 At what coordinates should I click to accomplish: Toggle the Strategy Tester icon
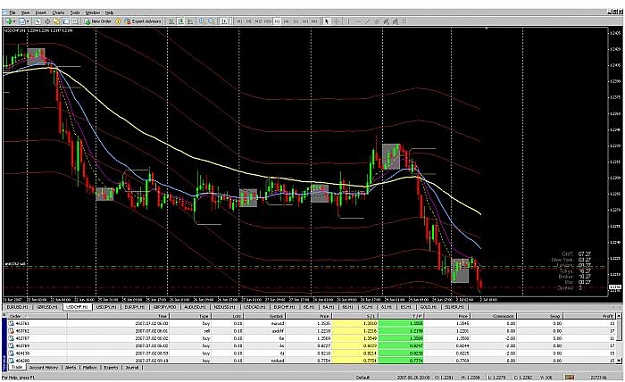[x=75, y=21]
